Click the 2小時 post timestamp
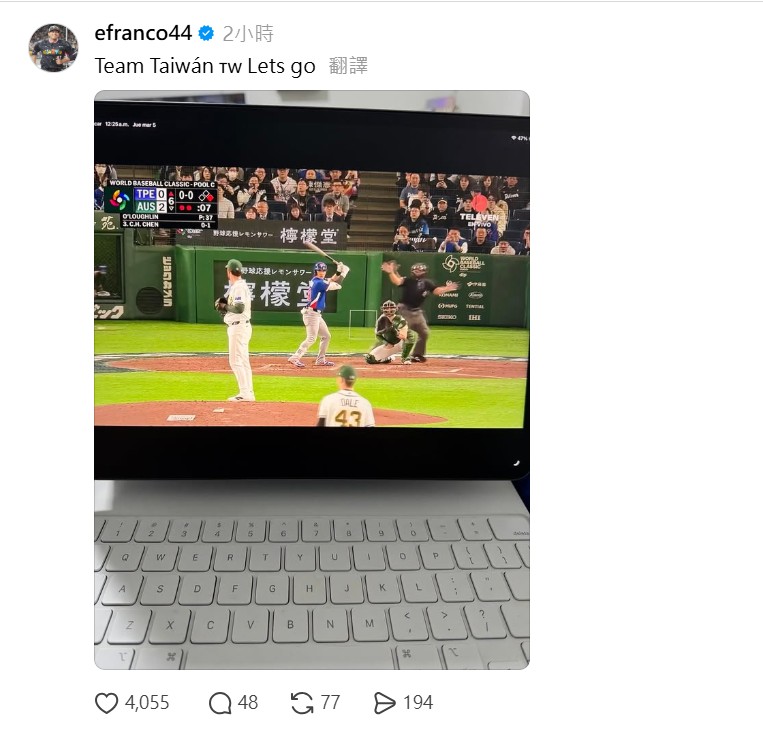Image resolution: width=763 pixels, height=734 pixels. pyautogui.click(x=248, y=34)
